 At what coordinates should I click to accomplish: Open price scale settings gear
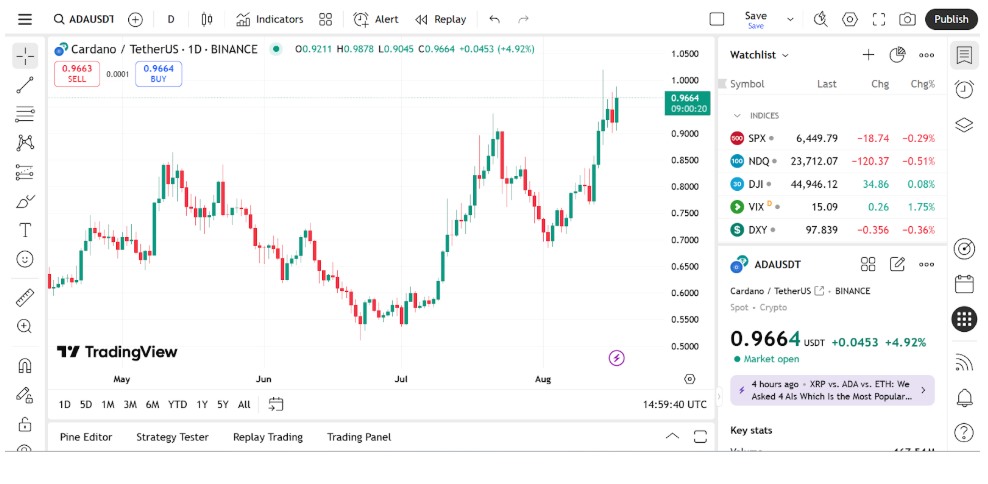pyautogui.click(x=690, y=379)
